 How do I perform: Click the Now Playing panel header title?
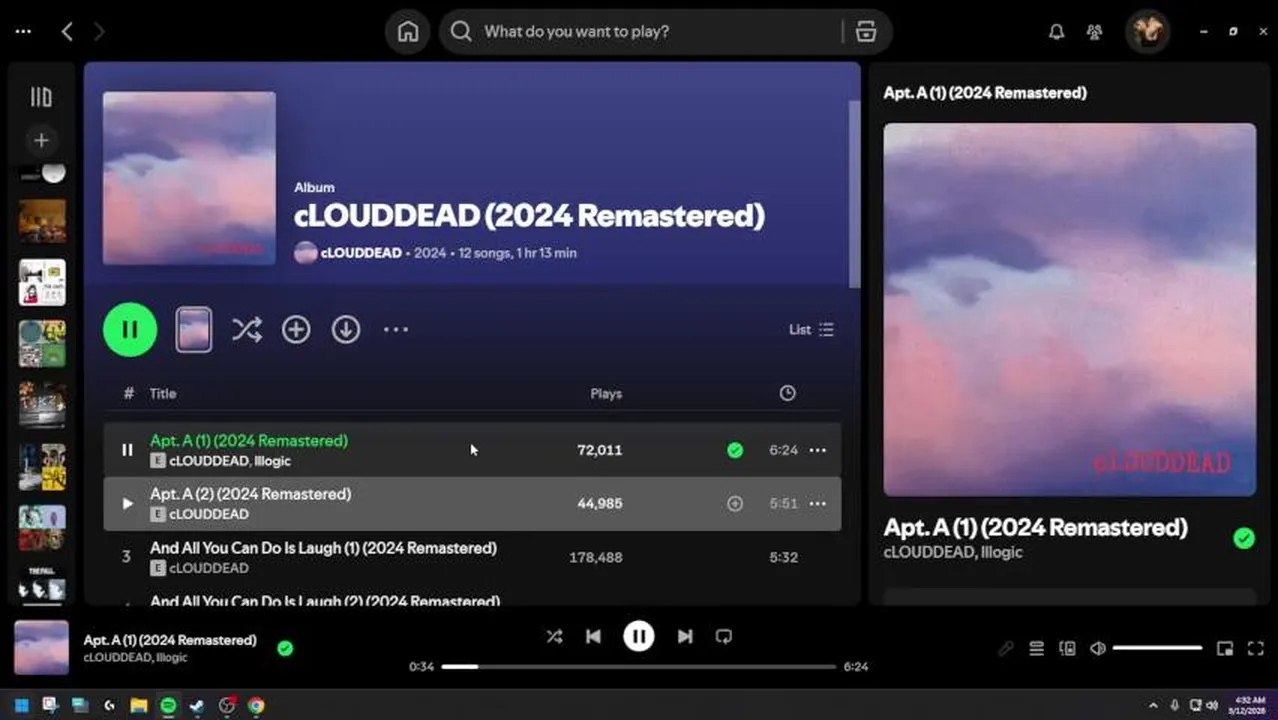(x=985, y=92)
